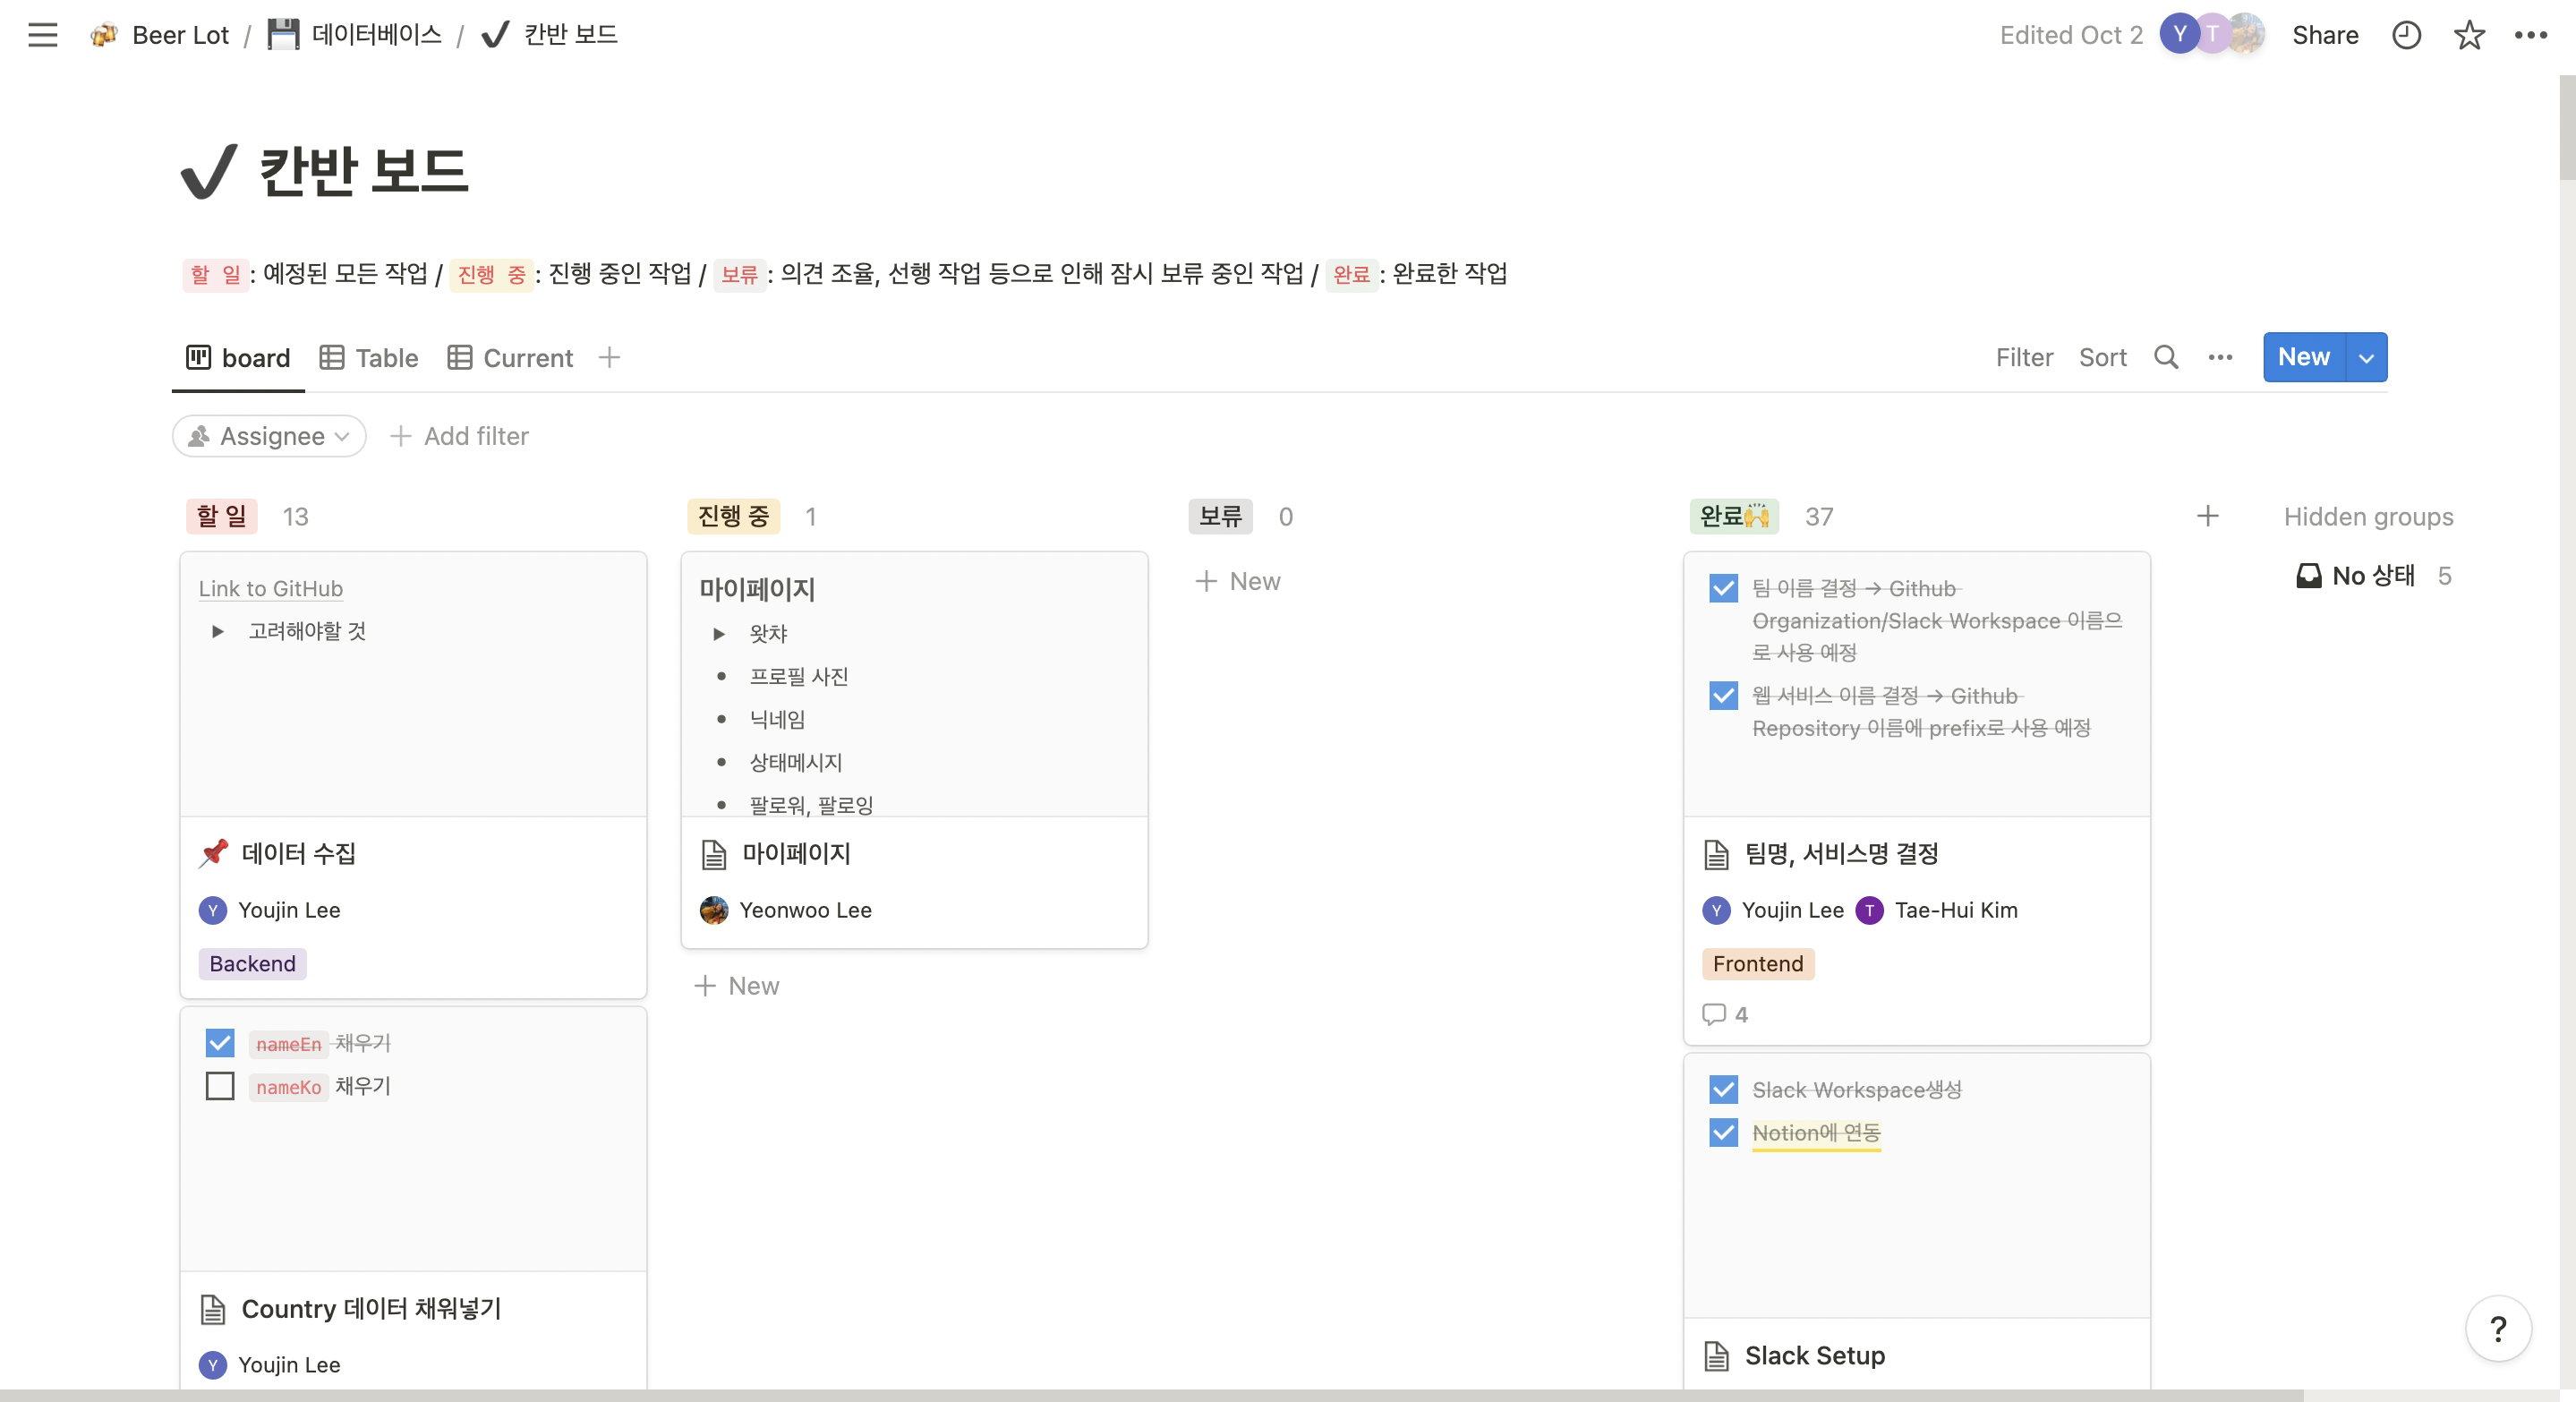The image size is (2576, 1402).
Task: Uncheck the Slack Workspace생성 checkbox
Action: click(x=1723, y=1089)
